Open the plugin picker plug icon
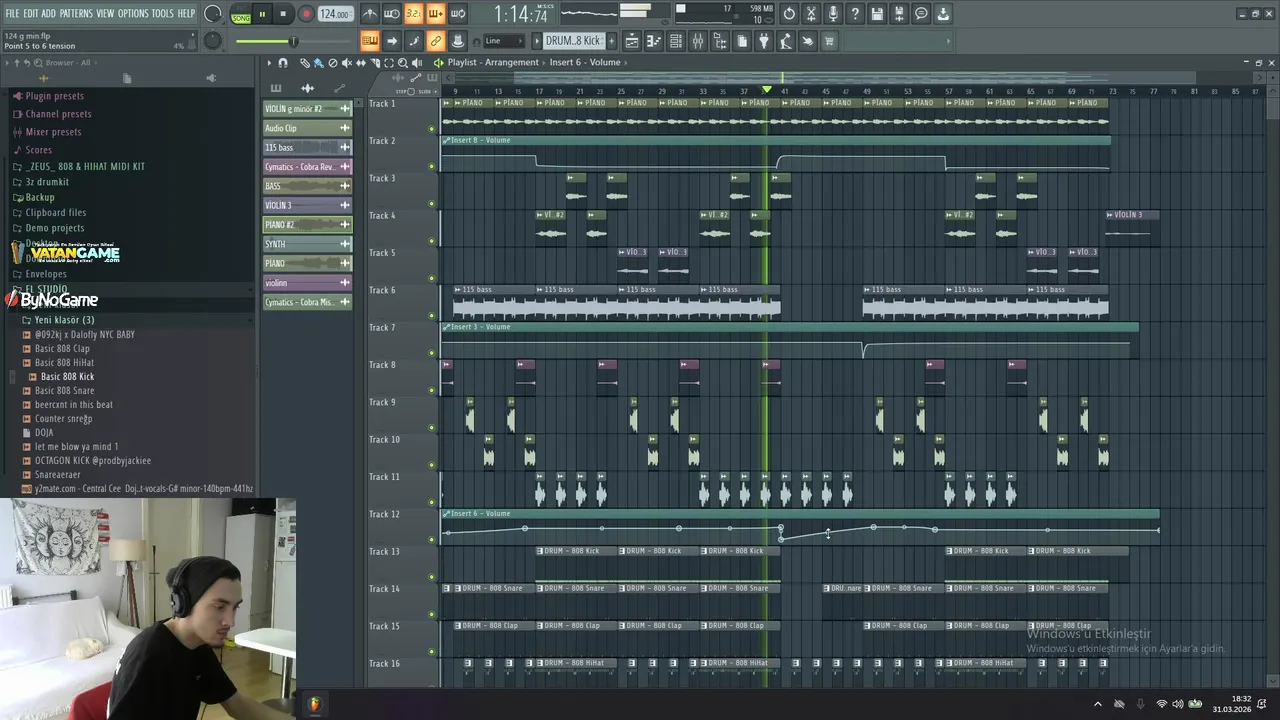 pyautogui.click(x=764, y=41)
